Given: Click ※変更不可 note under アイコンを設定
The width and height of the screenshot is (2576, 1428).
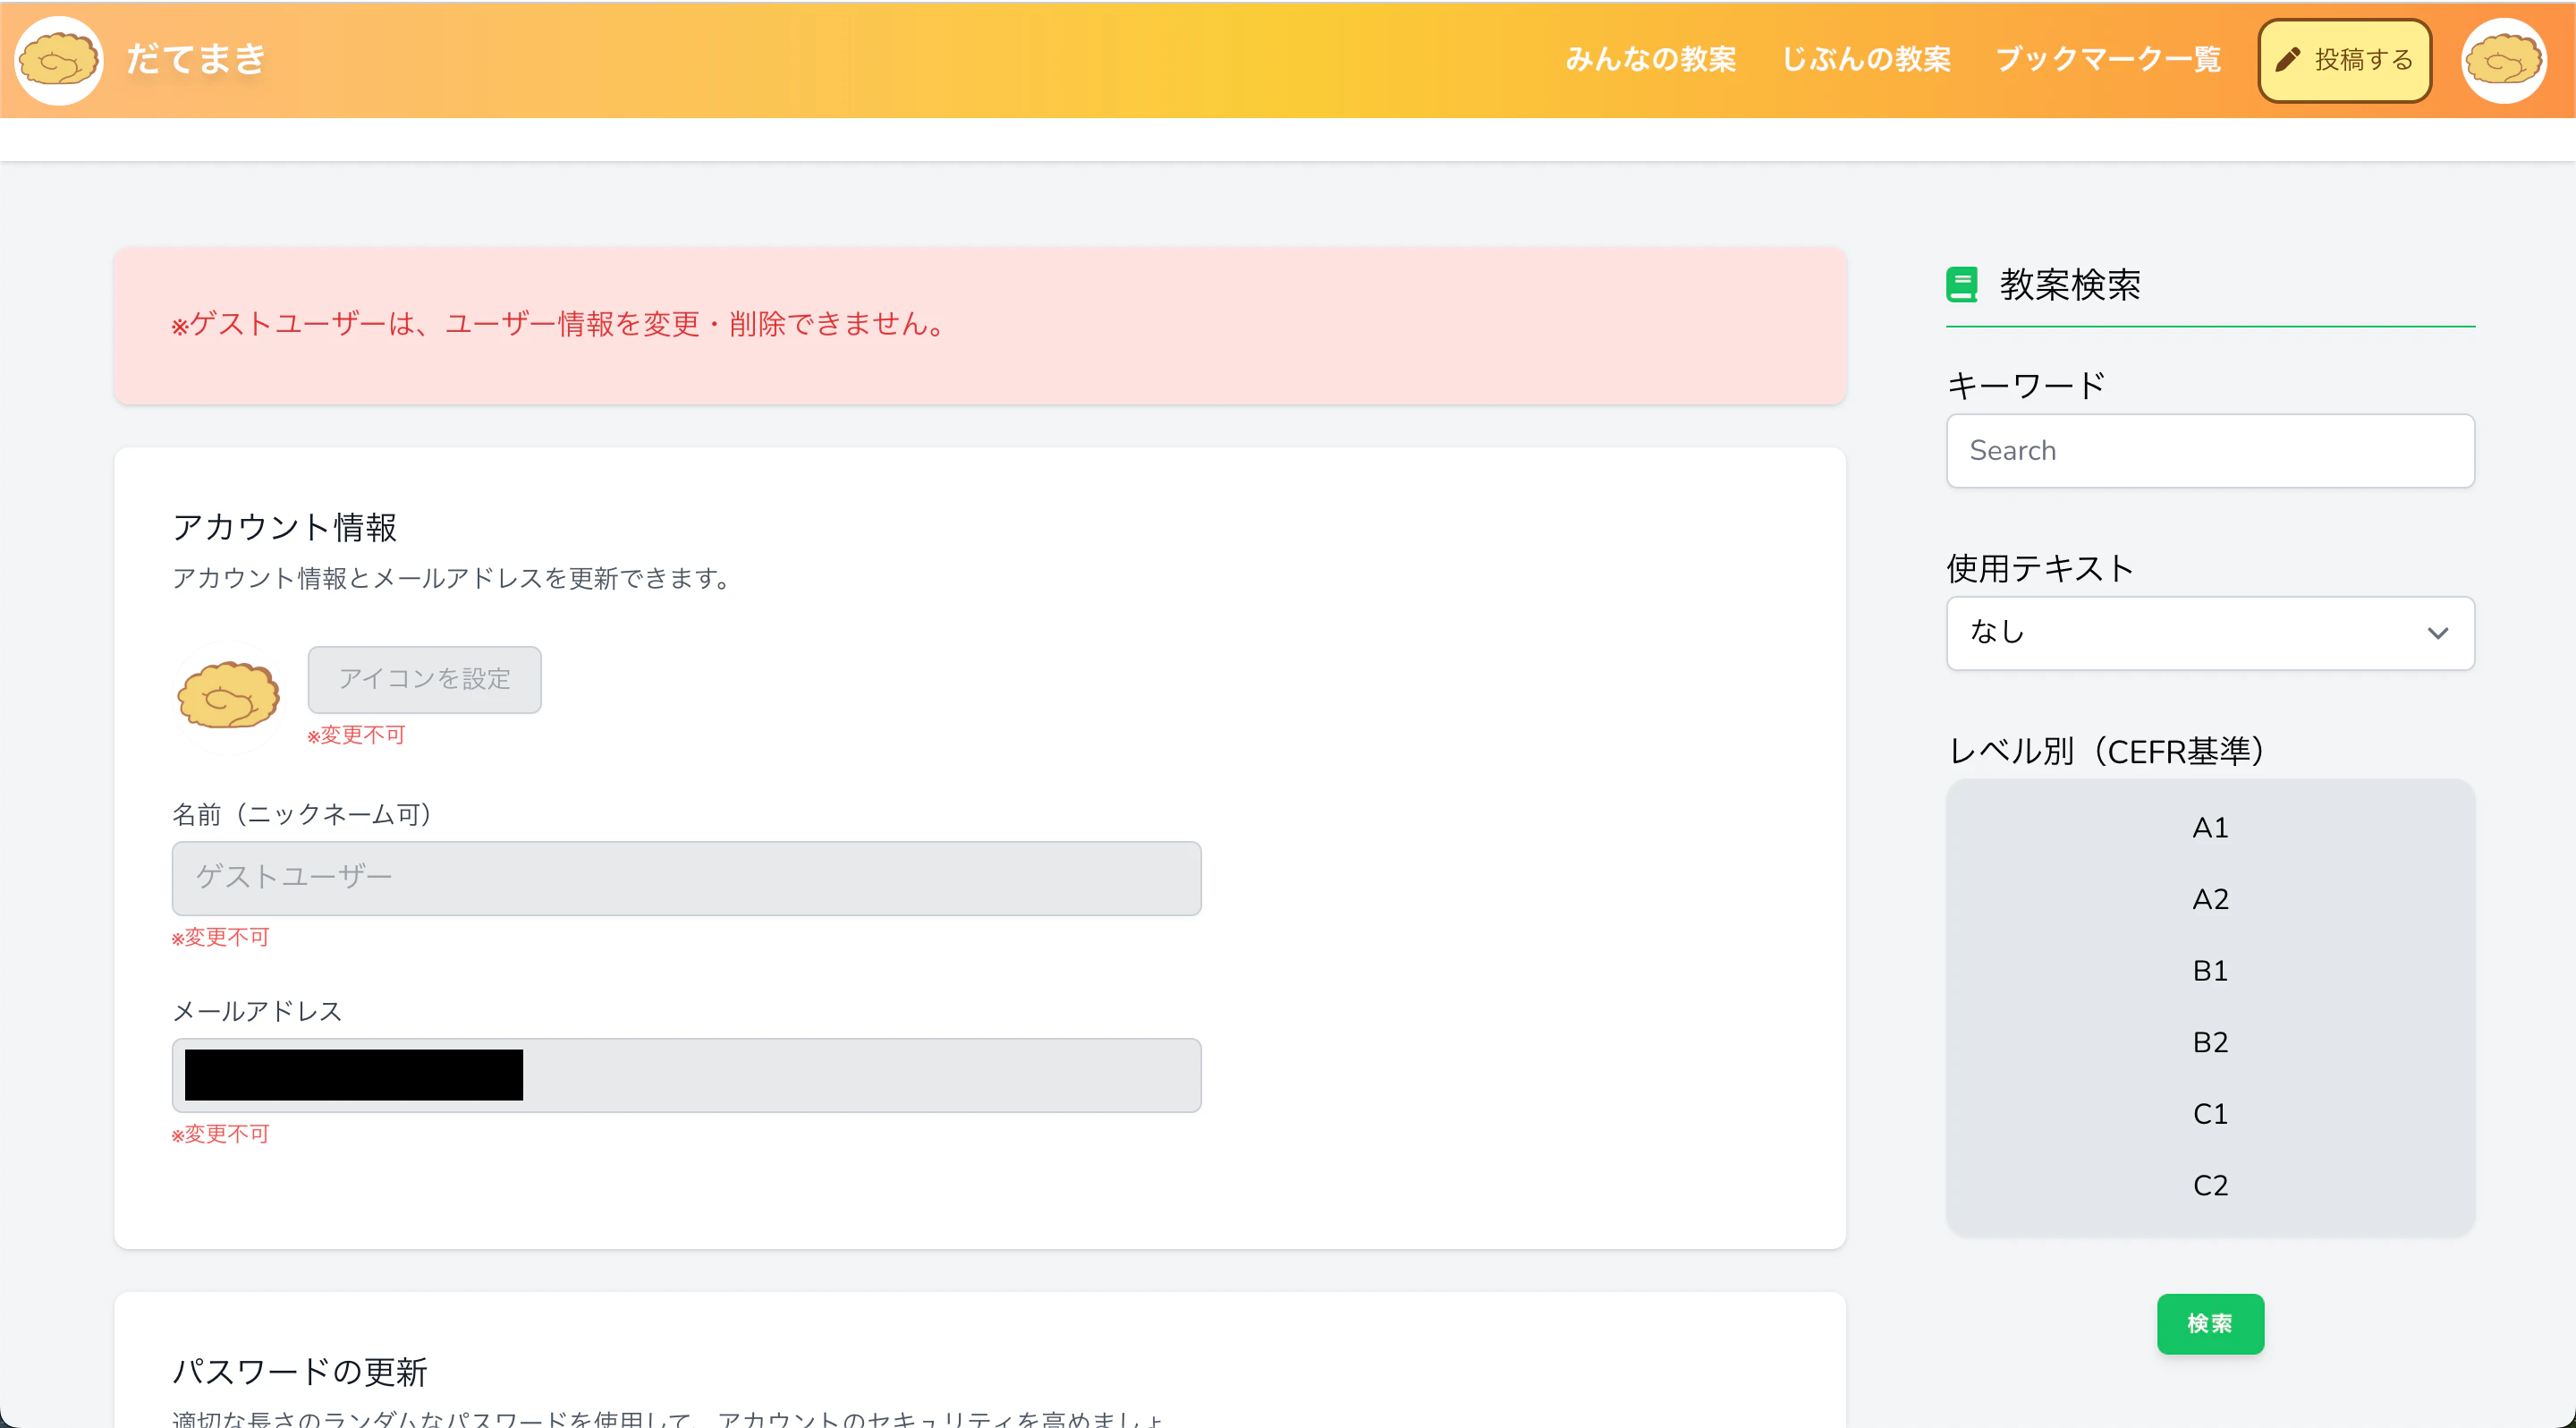Looking at the screenshot, I should pos(356,735).
